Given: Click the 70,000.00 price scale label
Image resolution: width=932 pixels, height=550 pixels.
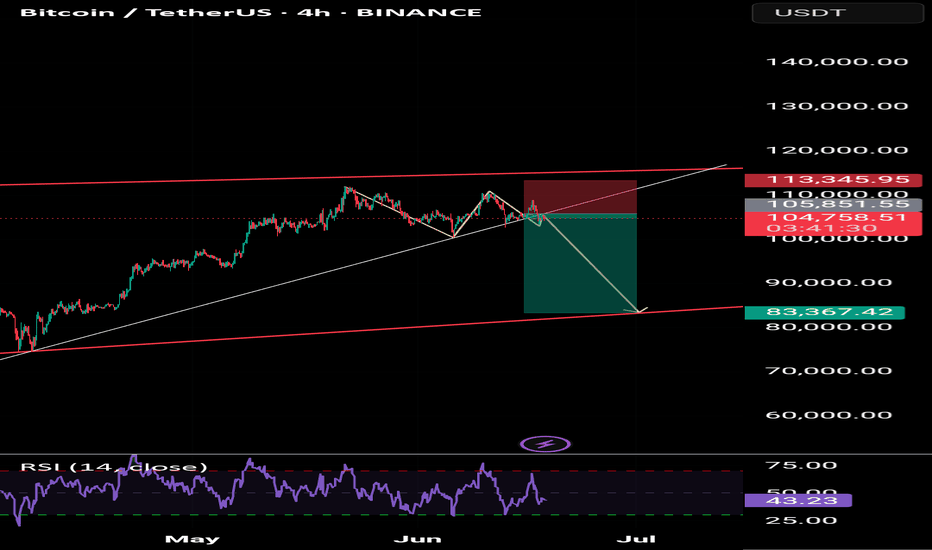Looking at the screenshot, I should (x=829, y=371).
